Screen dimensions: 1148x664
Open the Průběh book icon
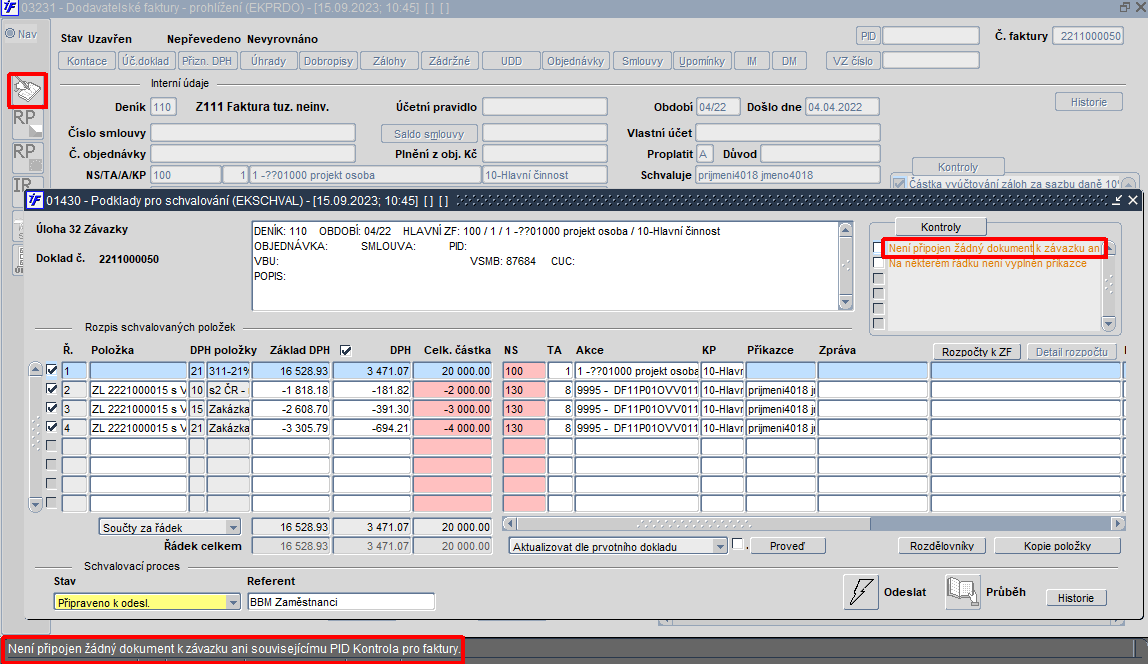(963, 592)
